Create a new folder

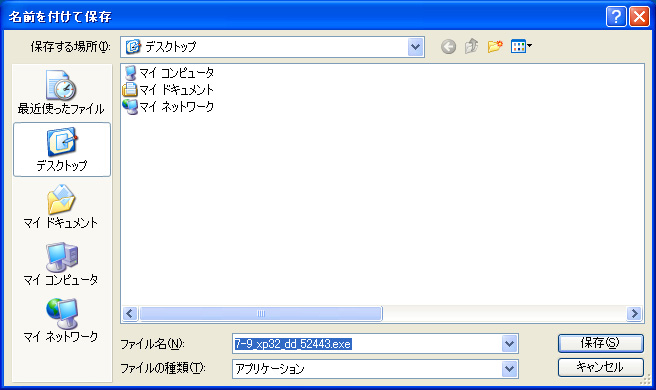[495, 46]
